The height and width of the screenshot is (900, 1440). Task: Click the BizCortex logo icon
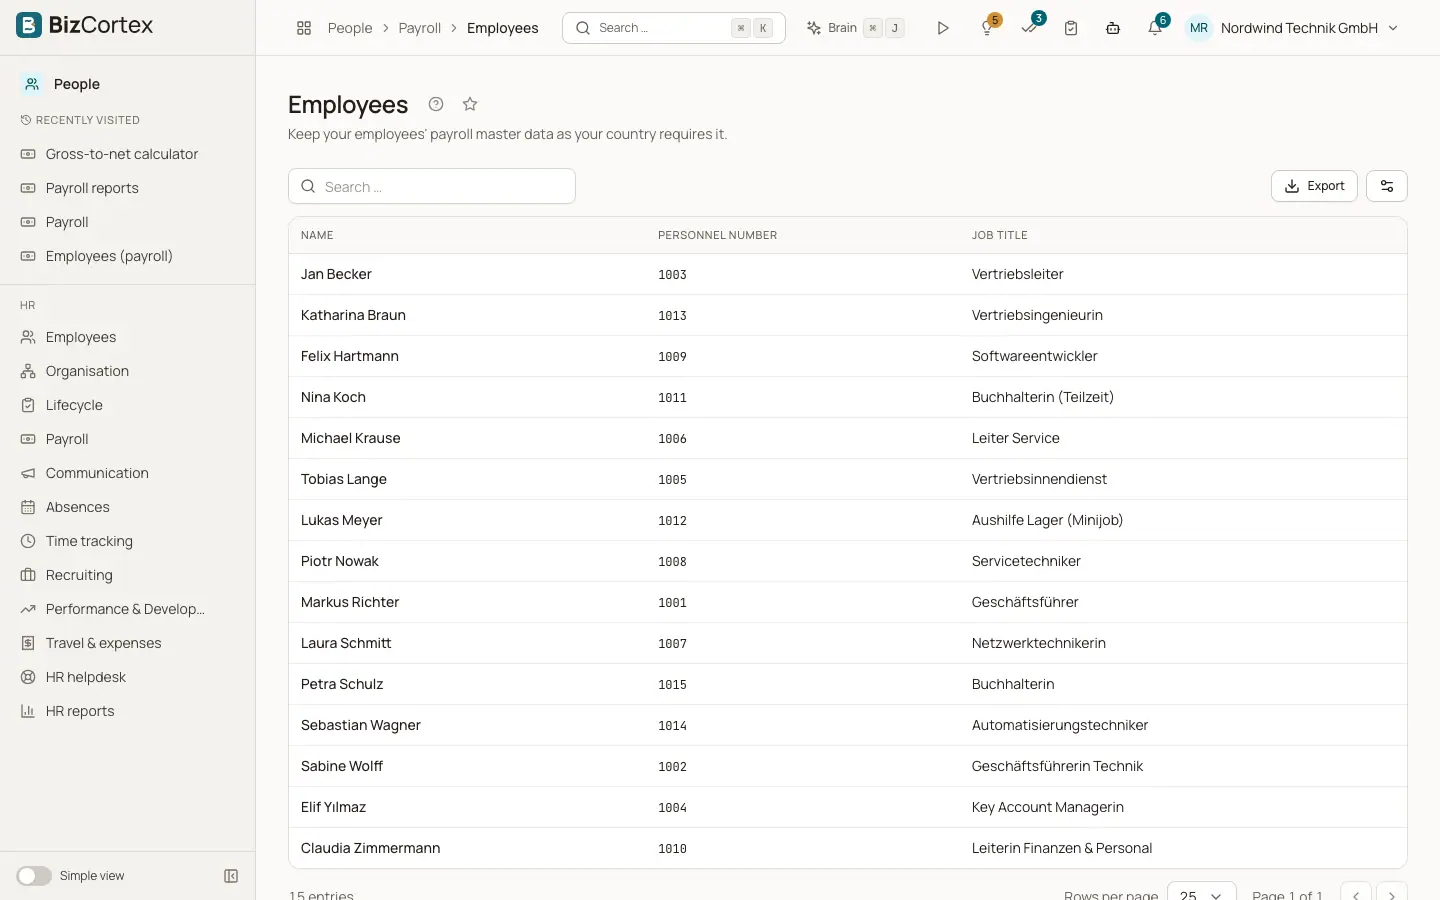[29, 25]
